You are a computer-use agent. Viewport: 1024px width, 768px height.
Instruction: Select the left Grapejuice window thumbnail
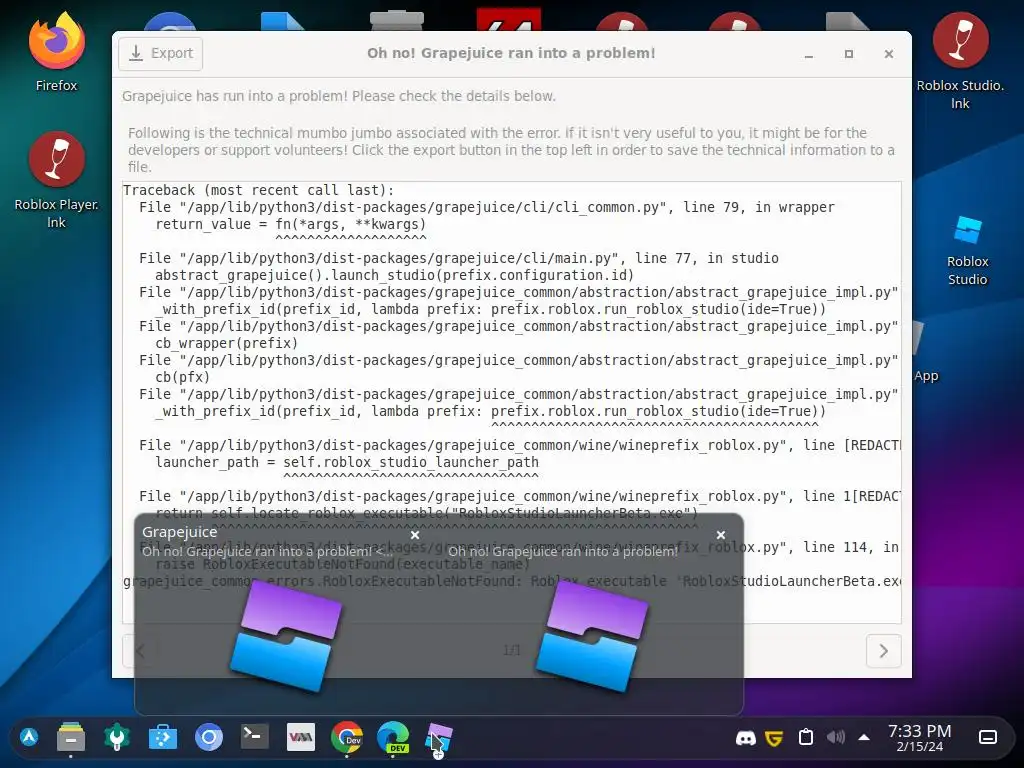point(287,635)
